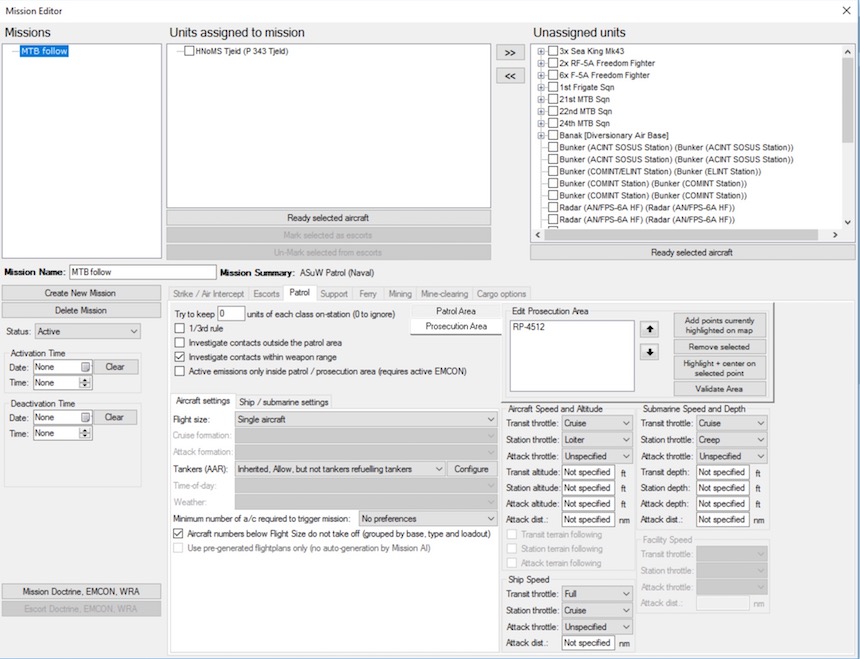860x659 pixels.
Task: Open the Tankers (AAR) dropdown
Action: pyautogui.click(x=340, y=469)
